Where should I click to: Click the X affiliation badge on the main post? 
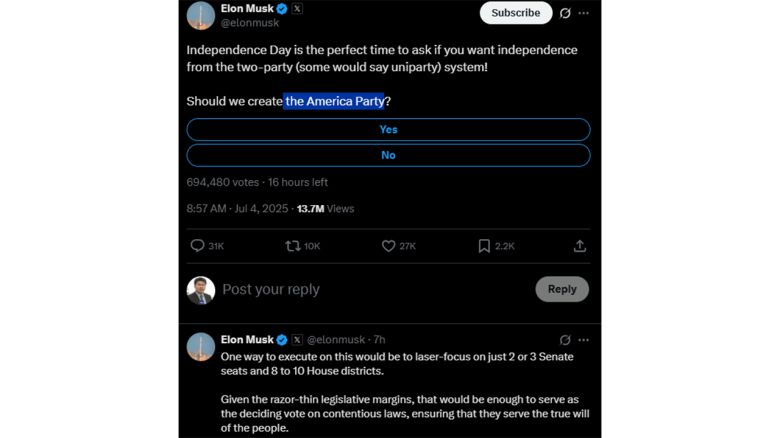(297, 8)
